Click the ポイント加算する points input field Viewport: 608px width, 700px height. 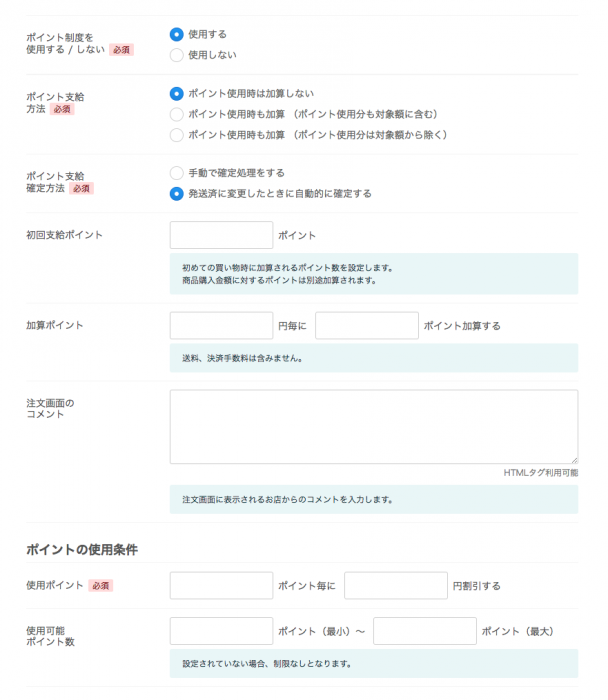click(x=367, y=325)
